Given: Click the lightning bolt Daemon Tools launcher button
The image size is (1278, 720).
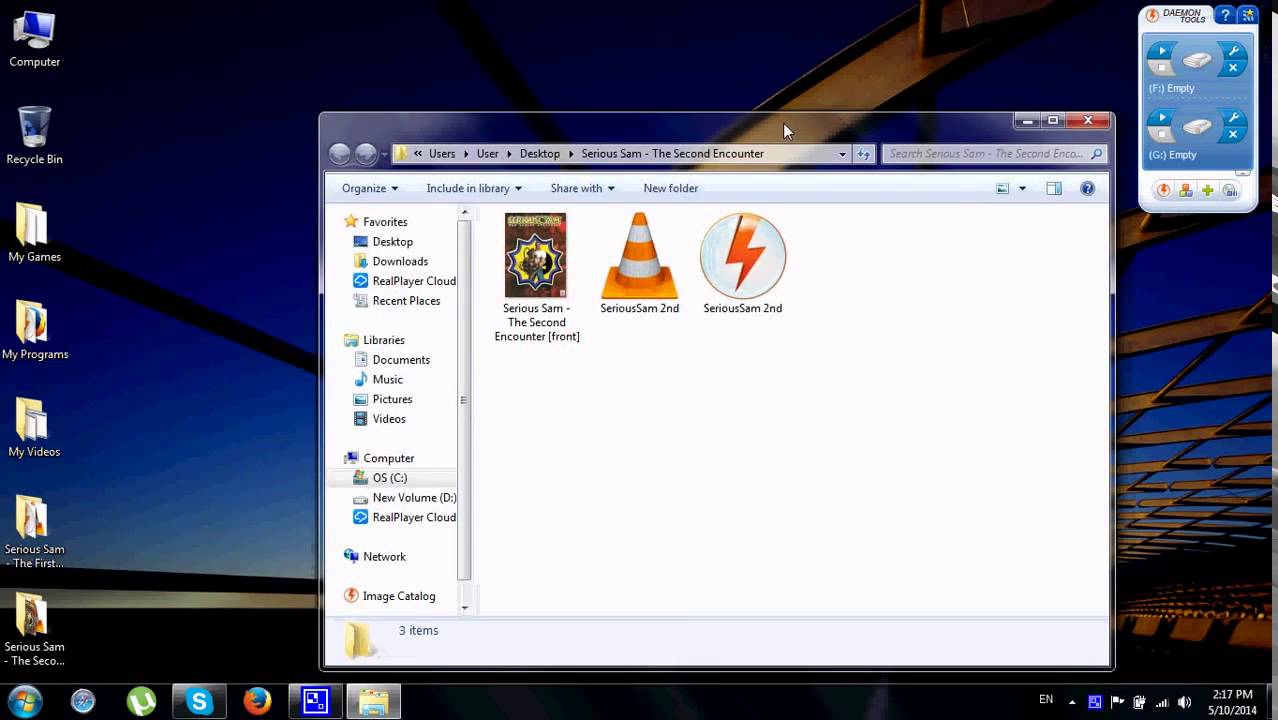Looking at the screenshot, I should coord(1163,190).
